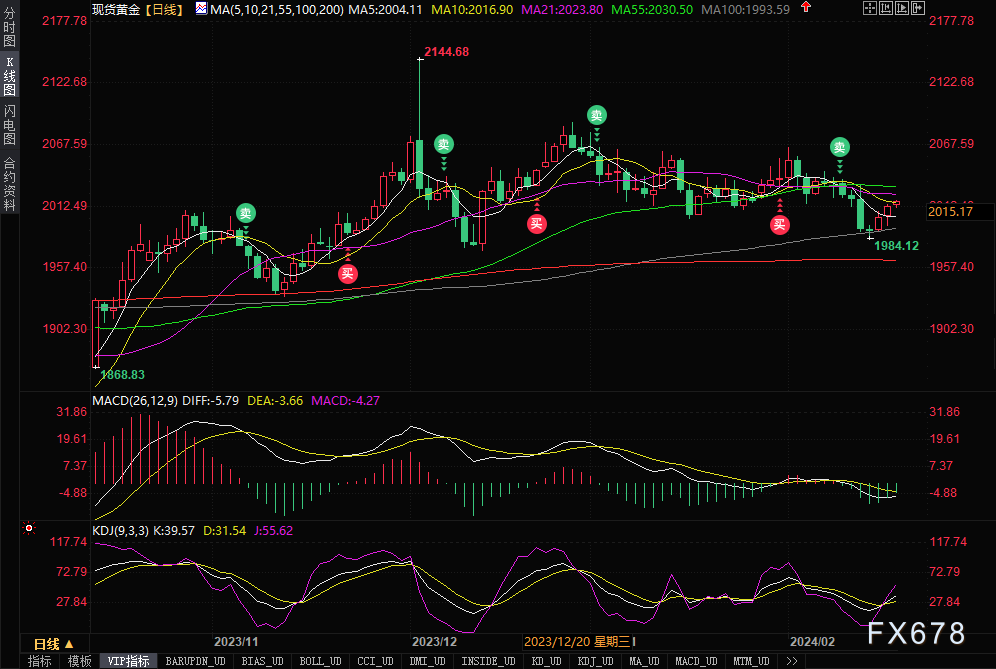Click the sell signal marker in February 2024
Screen dimensions: 996x669
point(839,147)
